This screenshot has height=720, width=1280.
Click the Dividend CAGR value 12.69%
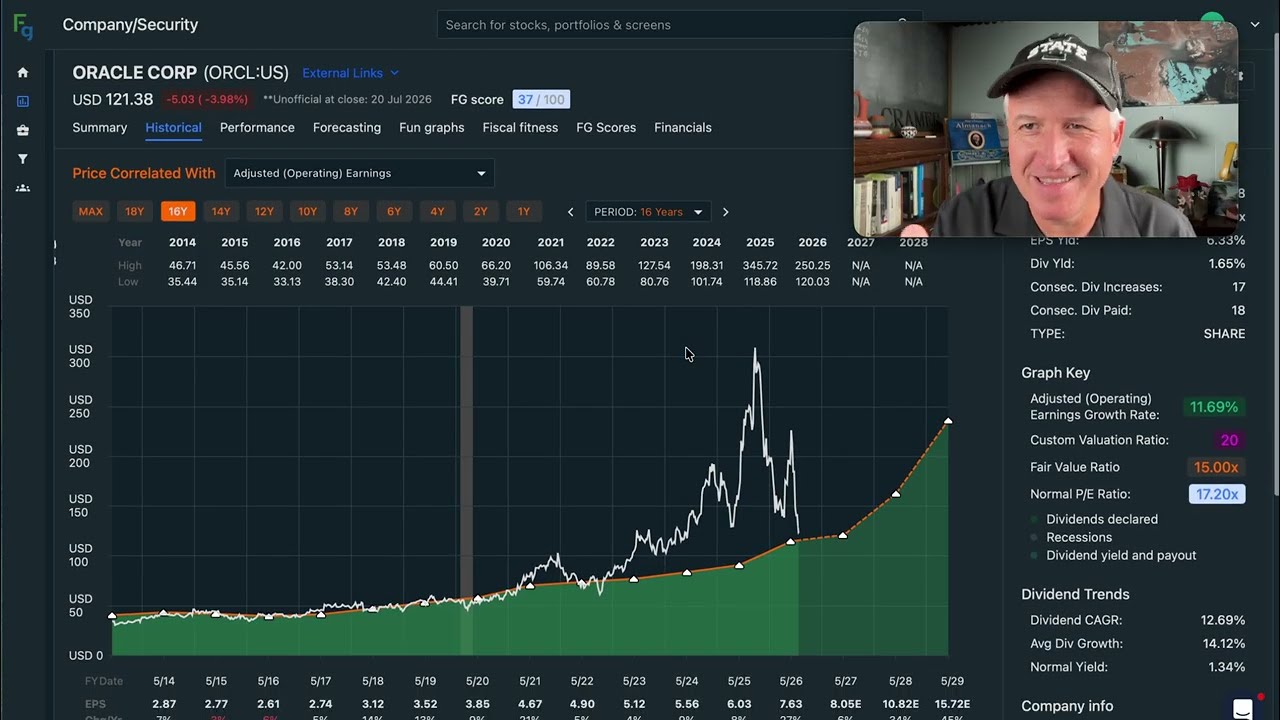[1223, 620]
